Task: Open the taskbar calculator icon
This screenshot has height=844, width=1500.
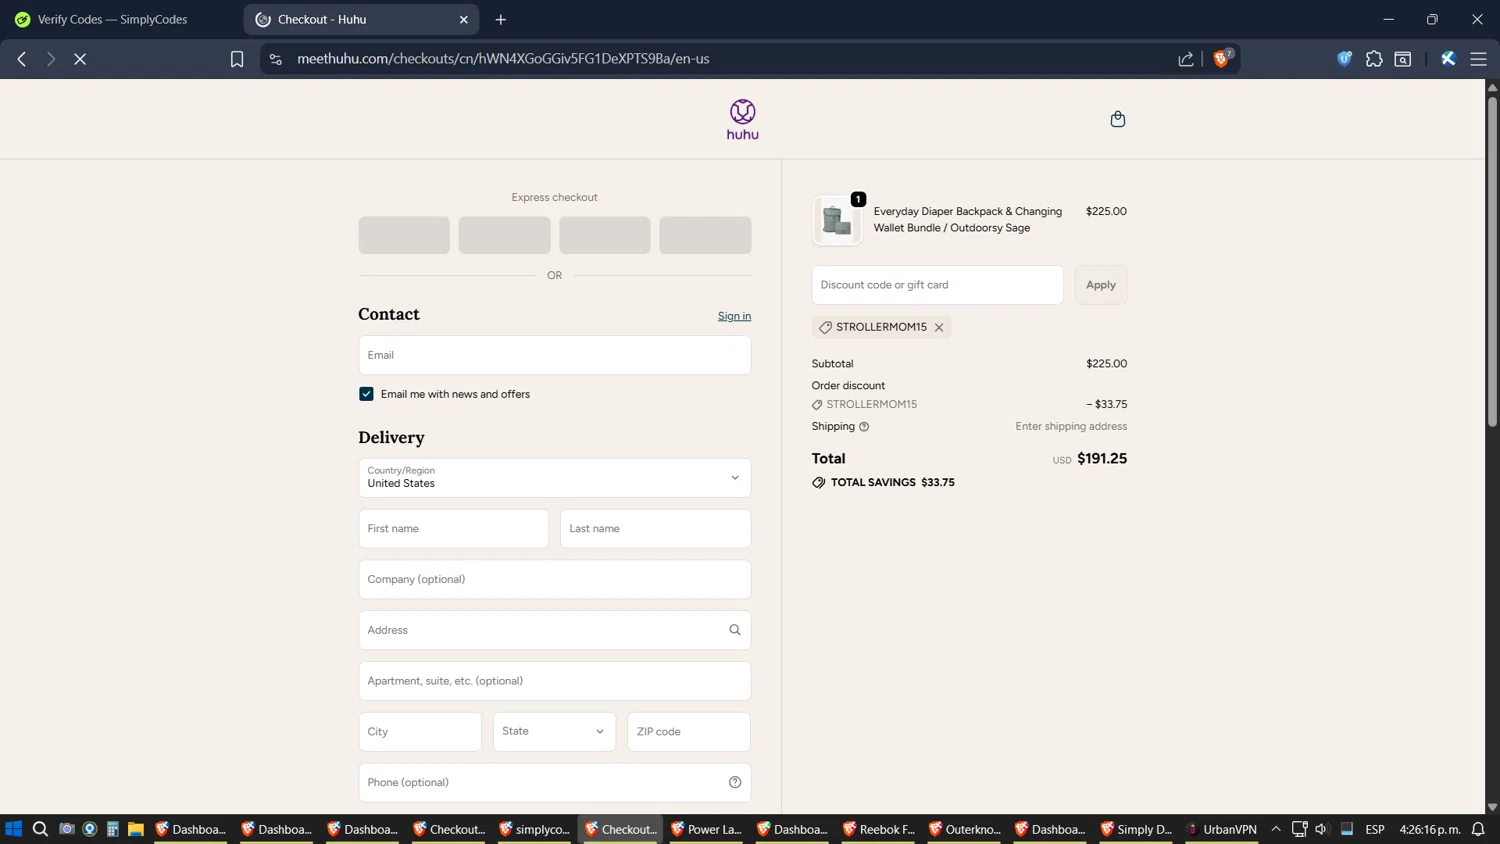Action: [x=113, y=829]
